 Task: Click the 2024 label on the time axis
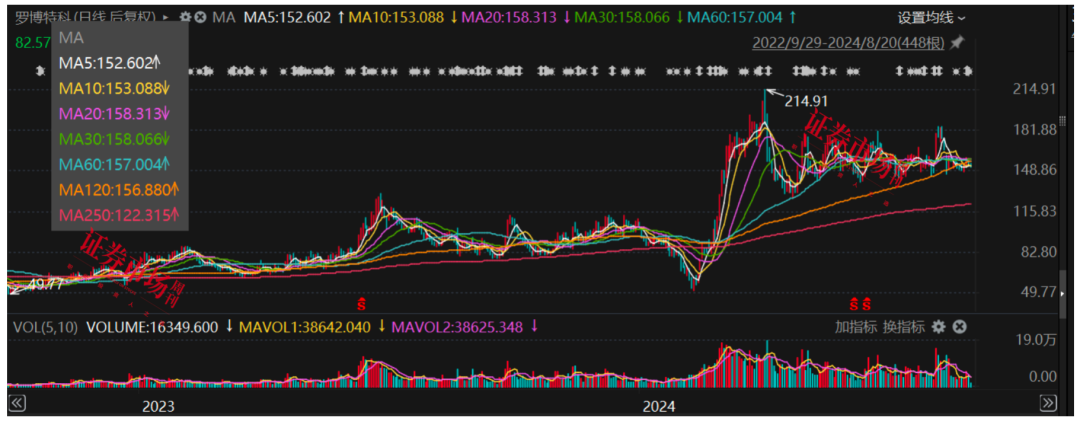click(x=658, y=406)
